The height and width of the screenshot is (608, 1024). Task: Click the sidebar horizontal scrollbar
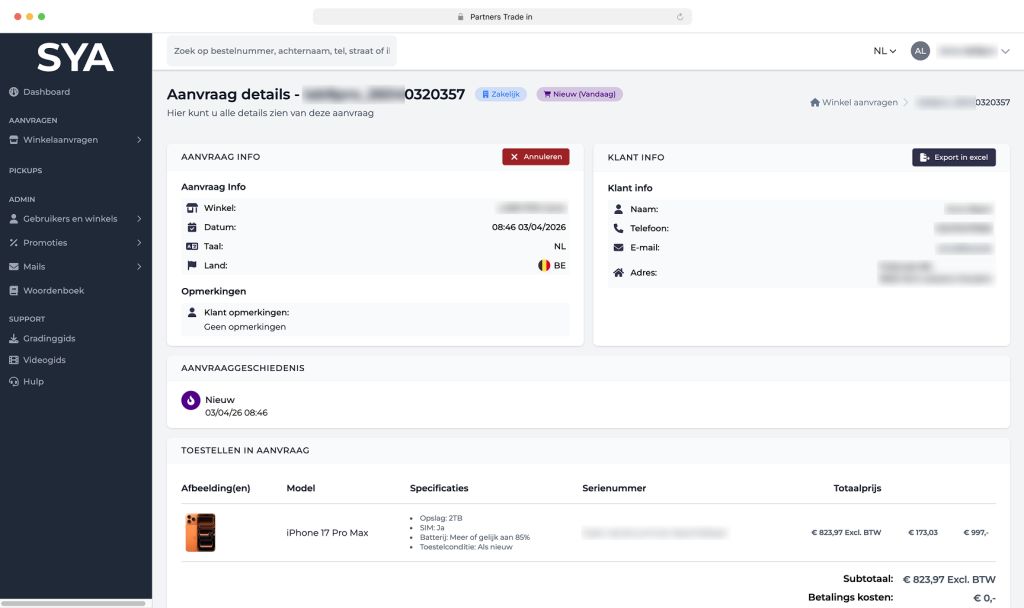coord(73,603)
